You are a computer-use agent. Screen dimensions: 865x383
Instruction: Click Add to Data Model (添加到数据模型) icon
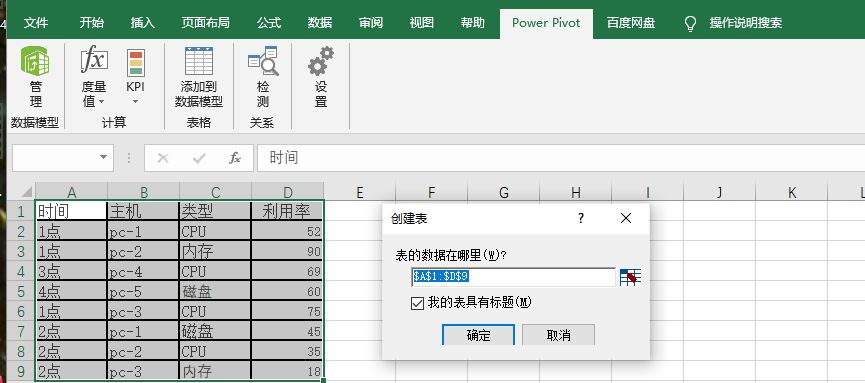coord(199,61)
